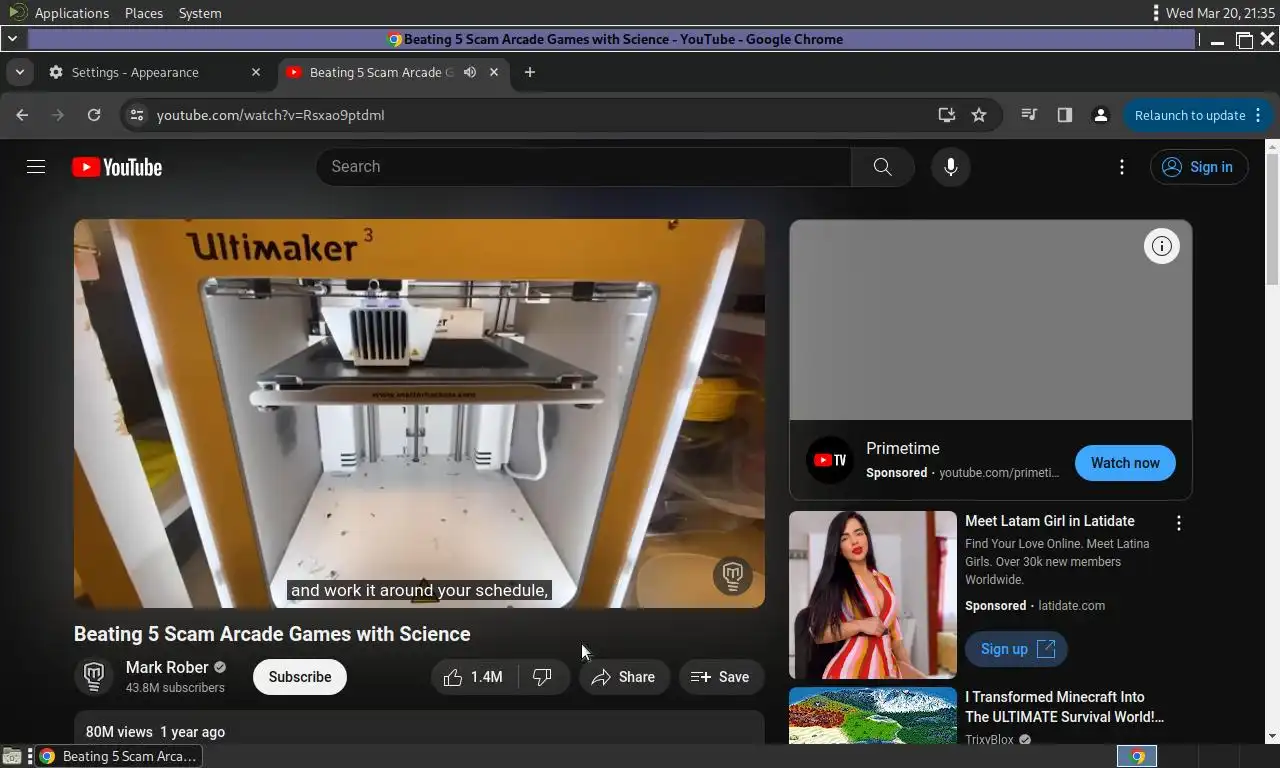Image resolution: width=1280 pixels, height=768 pixels.
Task: Click the Meet Latam Girl in Latidate title
Action: pyautogui.click(x=1050, y=521)
